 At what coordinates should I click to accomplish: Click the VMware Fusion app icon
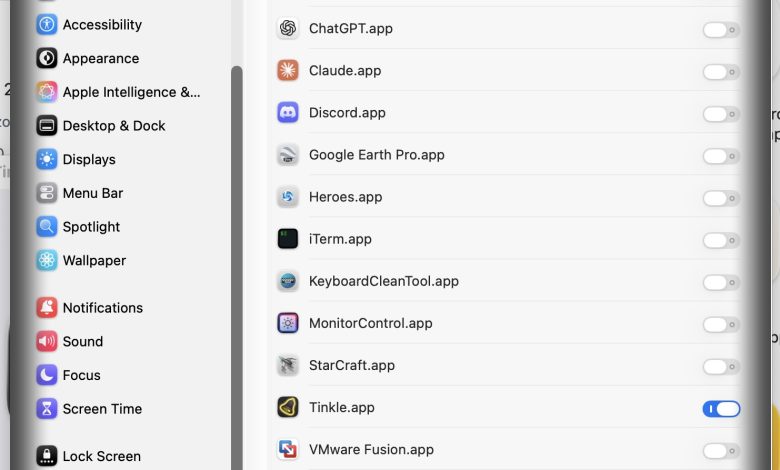coord(288,450)
